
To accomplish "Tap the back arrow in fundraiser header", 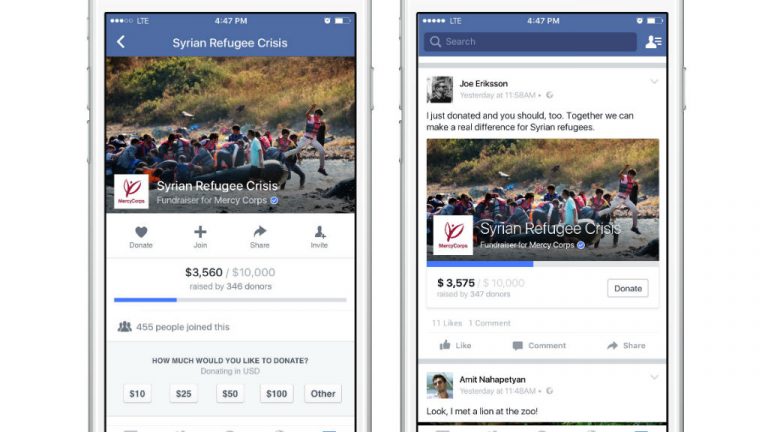I will (x=121, y=42).
